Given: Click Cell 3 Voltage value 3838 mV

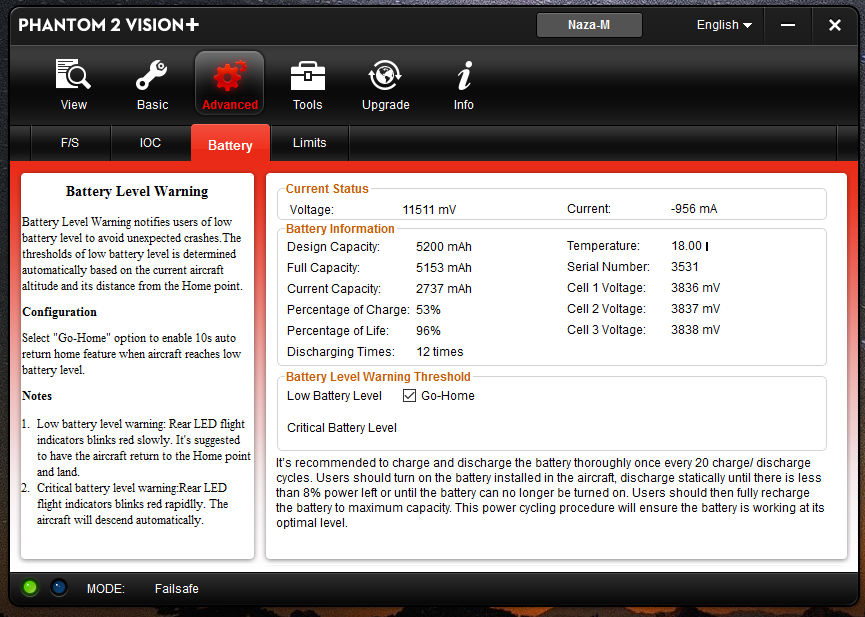Looking at the screenshot, I should 695,329.
